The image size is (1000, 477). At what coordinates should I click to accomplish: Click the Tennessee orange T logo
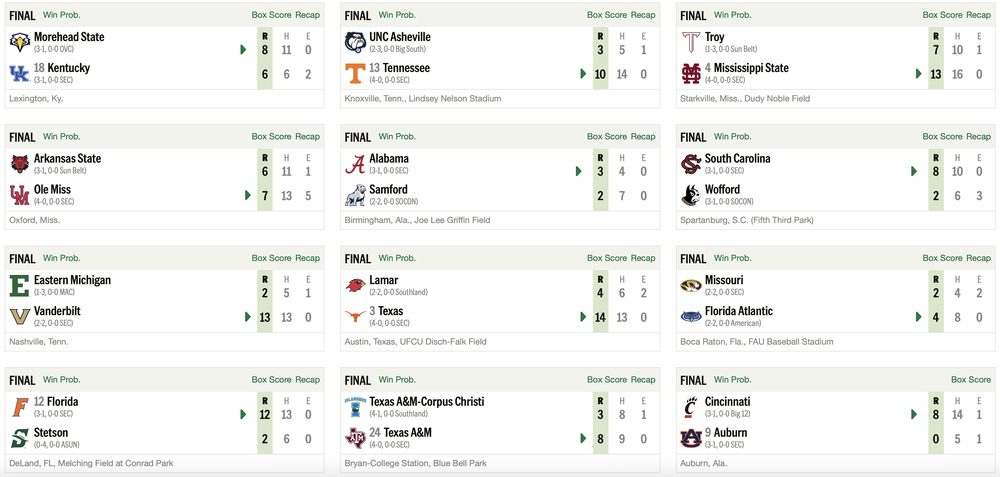(355, 73)
